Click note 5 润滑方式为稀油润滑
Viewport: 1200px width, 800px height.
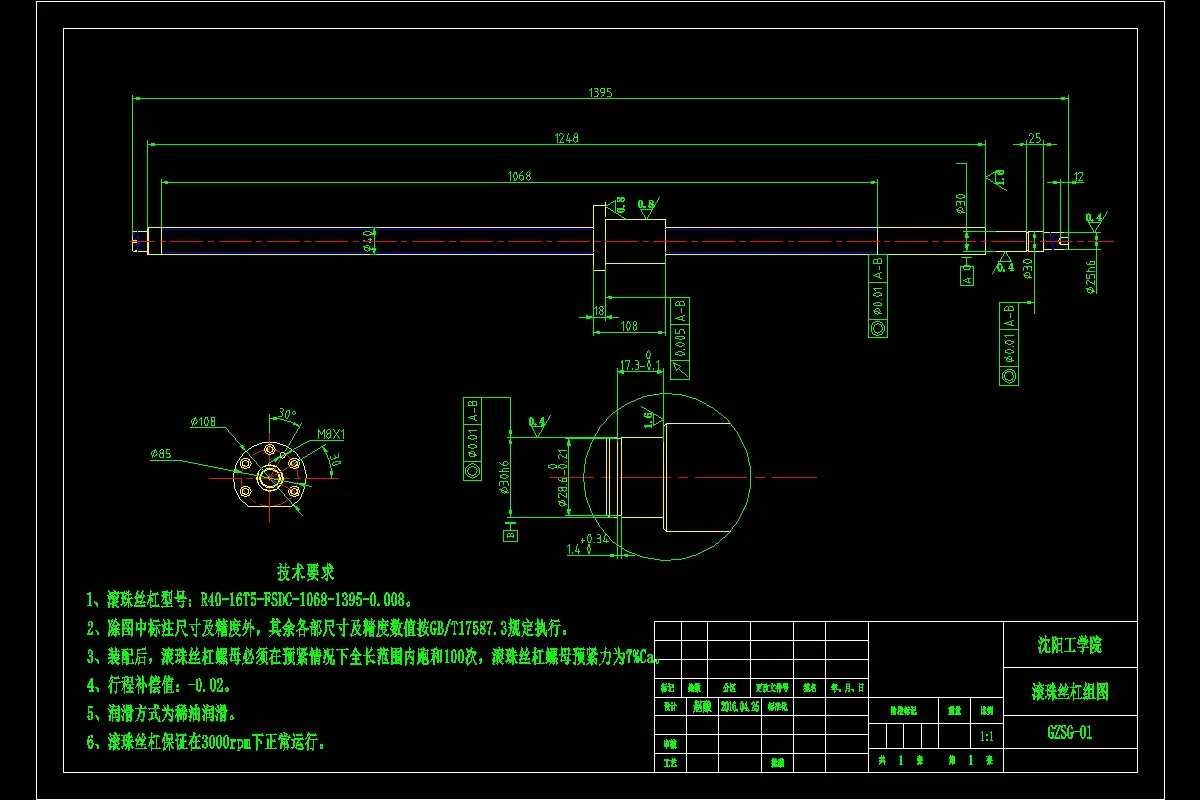(x=161, y=714)
